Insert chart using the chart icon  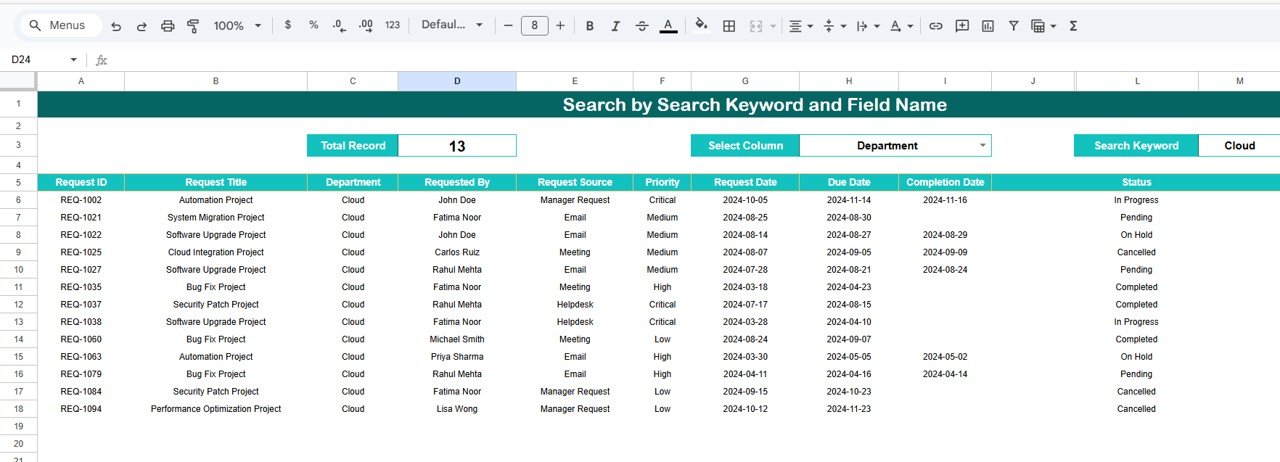(988, 26)
